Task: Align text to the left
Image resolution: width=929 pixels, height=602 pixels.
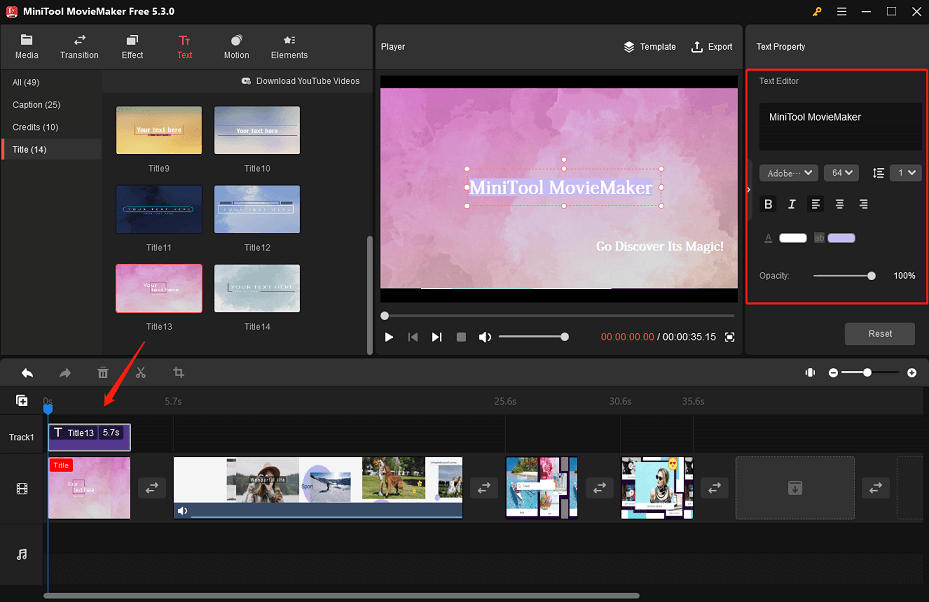Action: [816, 204]
